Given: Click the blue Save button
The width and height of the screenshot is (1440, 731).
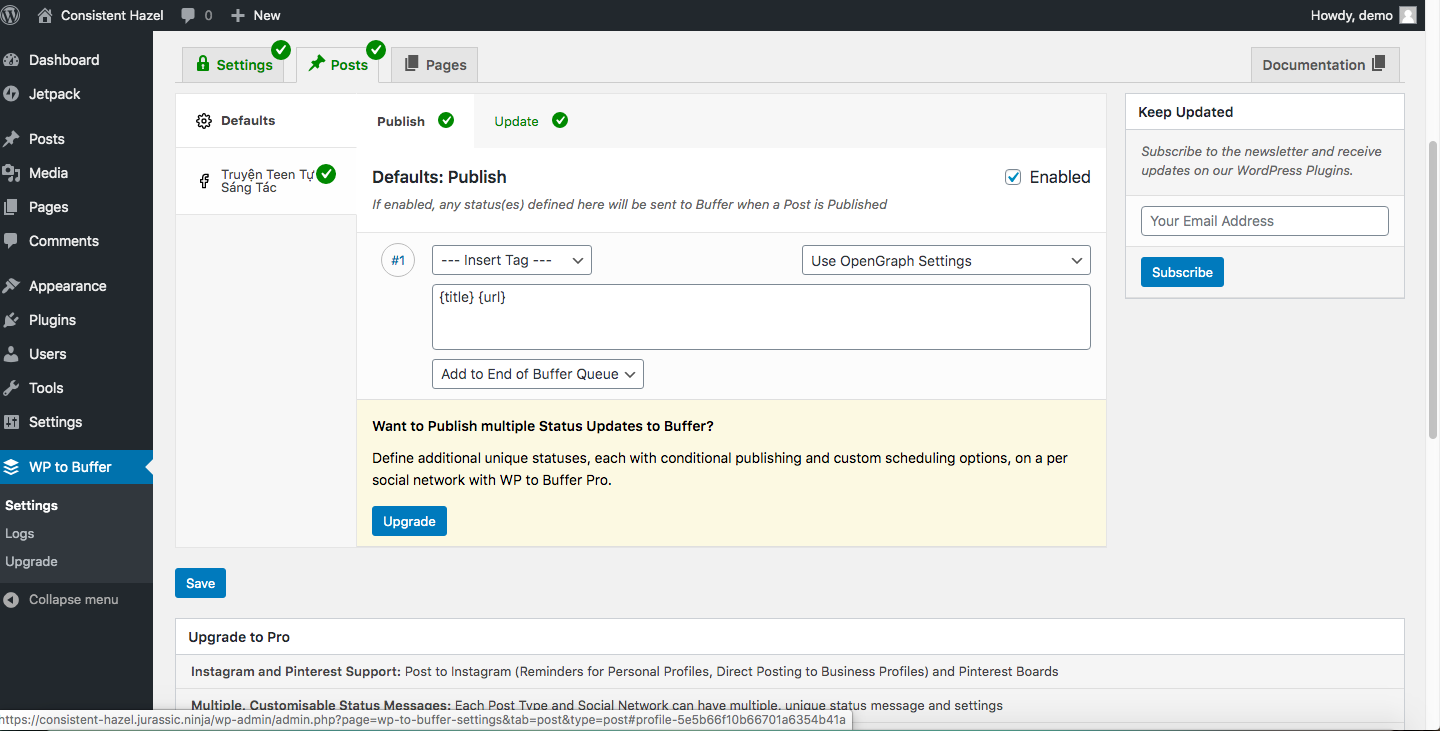Looking at the screenshot, I should click(x=200, y=583).
